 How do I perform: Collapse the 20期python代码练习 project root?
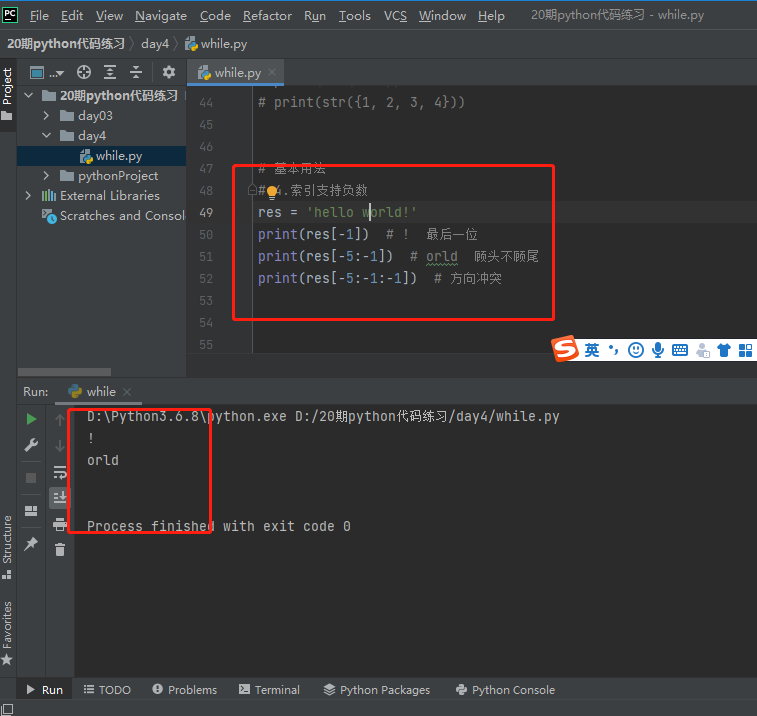click(x=28, y=96)
